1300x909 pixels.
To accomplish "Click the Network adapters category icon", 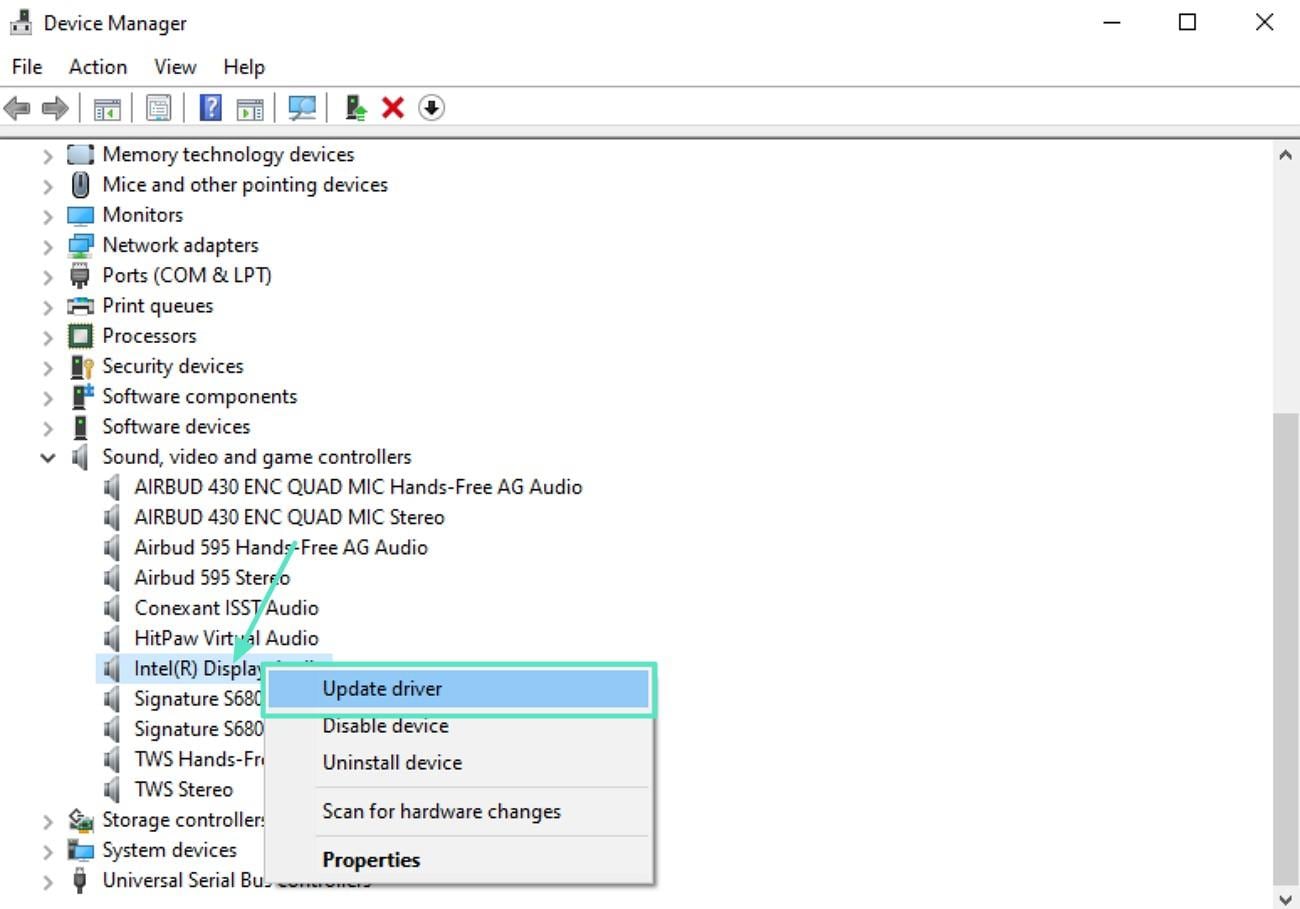I will (x=80, y=245).
